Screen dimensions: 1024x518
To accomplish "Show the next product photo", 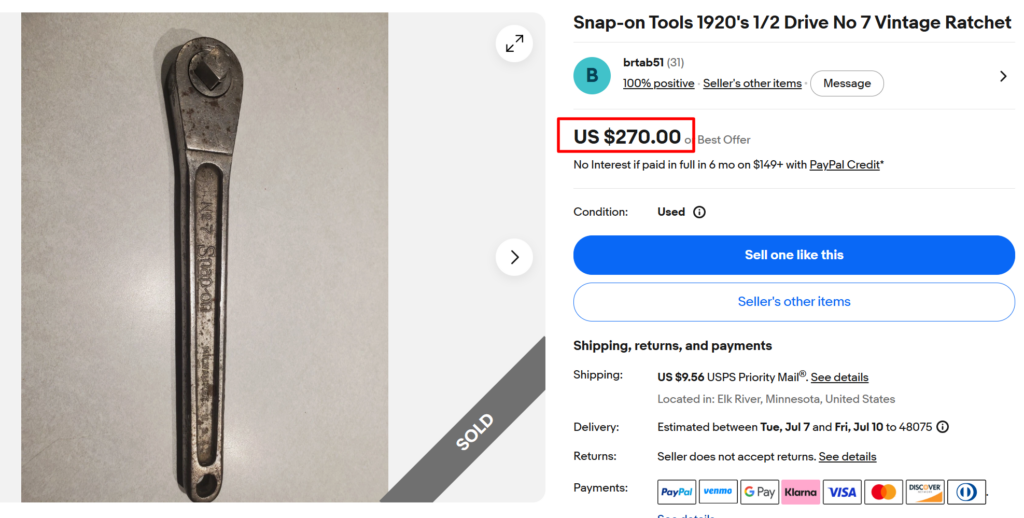I will click(514, 257).
